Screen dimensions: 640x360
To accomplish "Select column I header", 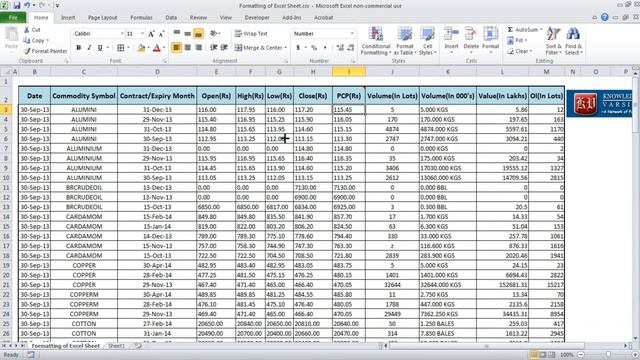I will coord(349,72).
